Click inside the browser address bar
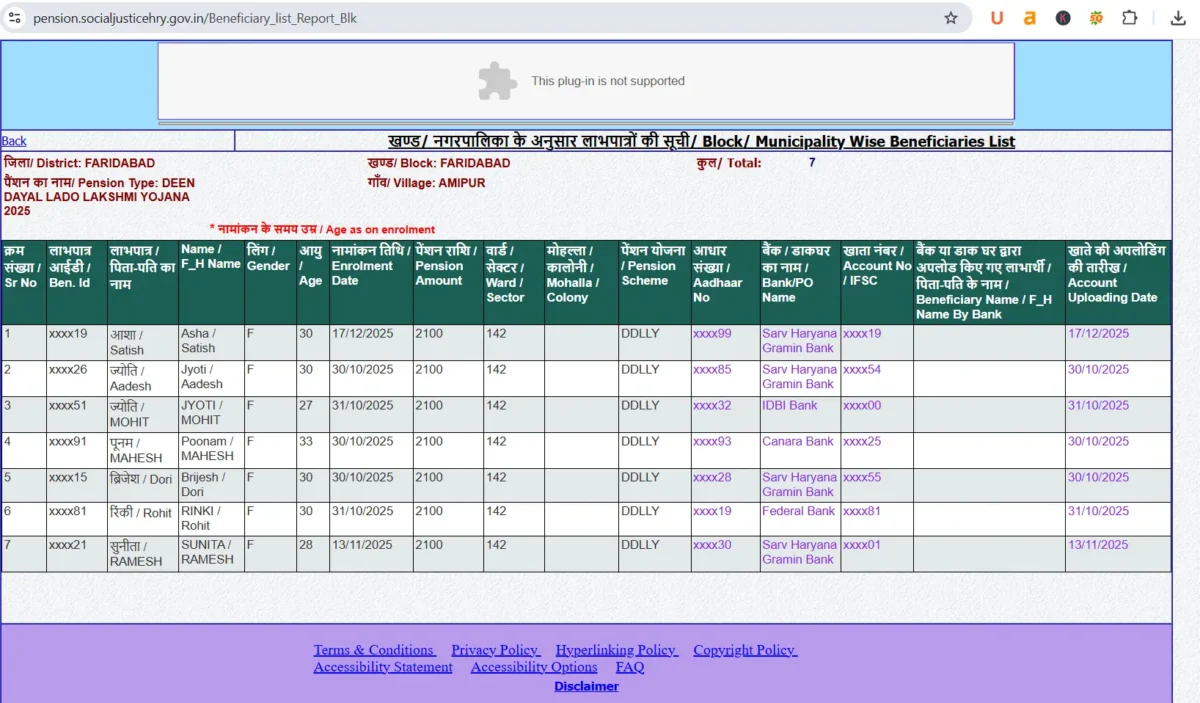The width and height of the screenshot is (1200, 703). point(500,17)
